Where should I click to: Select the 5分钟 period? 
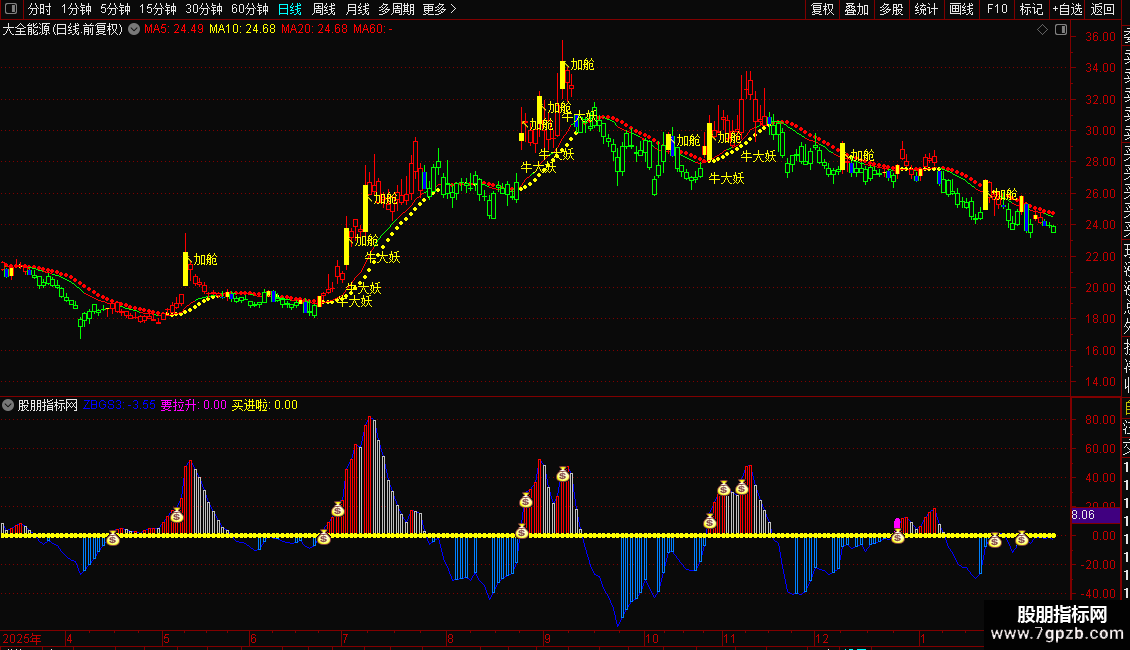pyautogui.click(x=115, y=9)
